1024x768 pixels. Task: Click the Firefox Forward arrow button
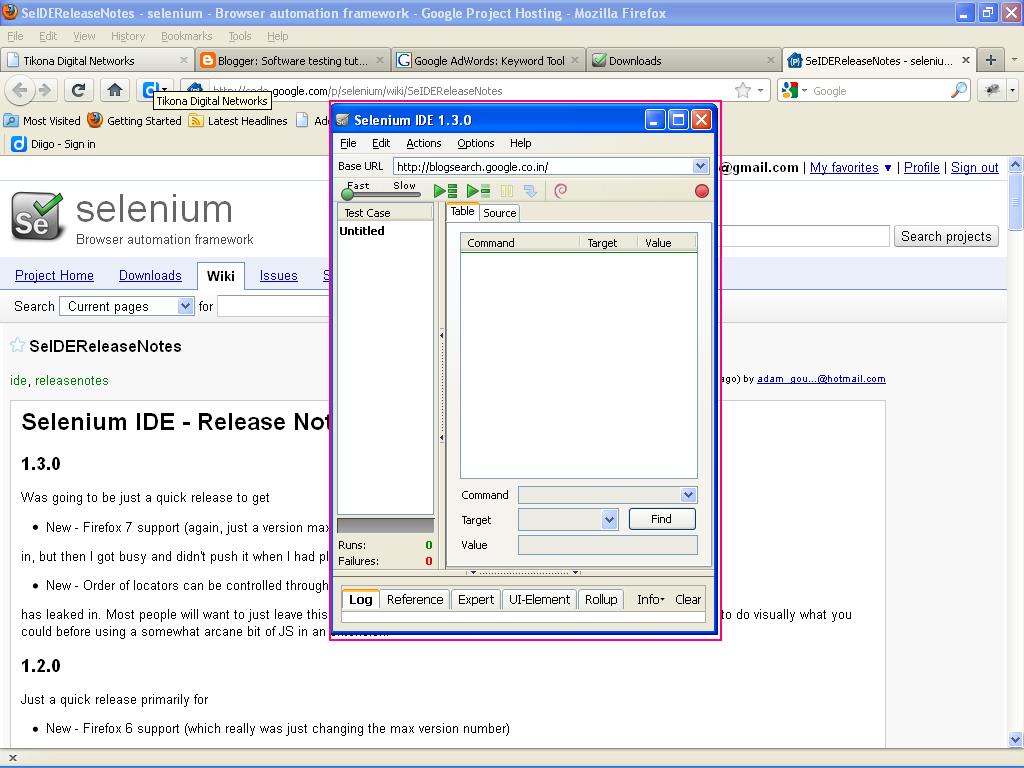pyautogui.click(x=44, y=90)
